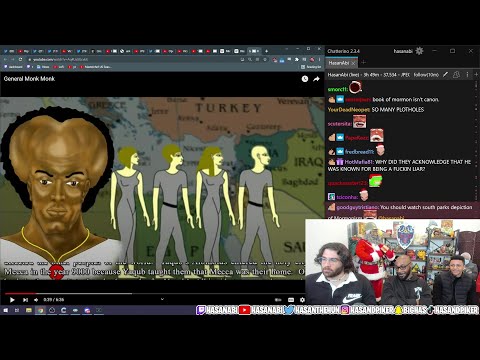Toggle autoplay switch in player
Viewport: 480px width, 360px height.
278,300
